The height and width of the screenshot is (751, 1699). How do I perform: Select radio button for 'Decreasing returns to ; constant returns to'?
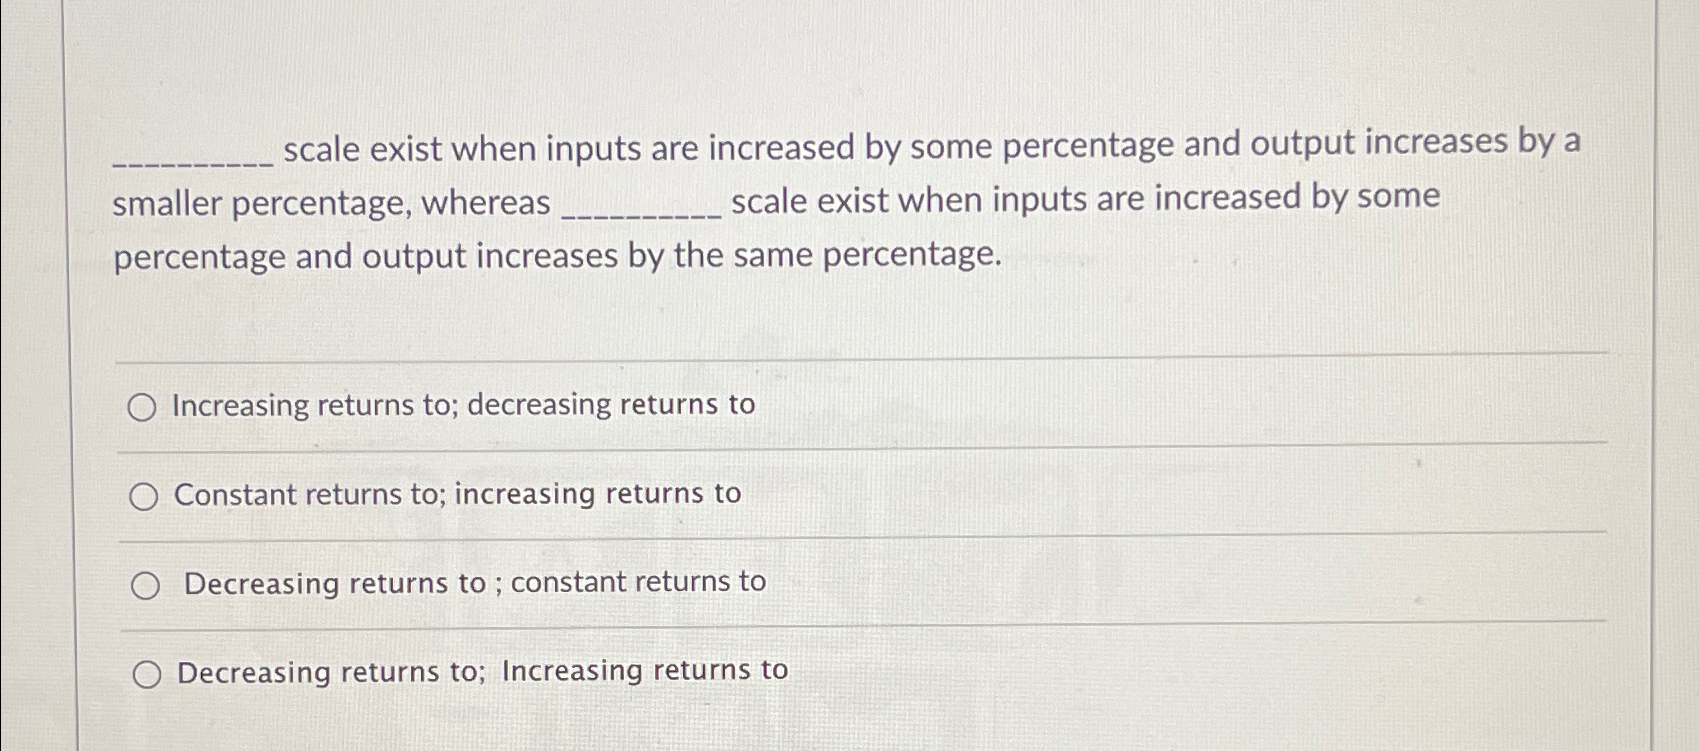tap(146, 583)
